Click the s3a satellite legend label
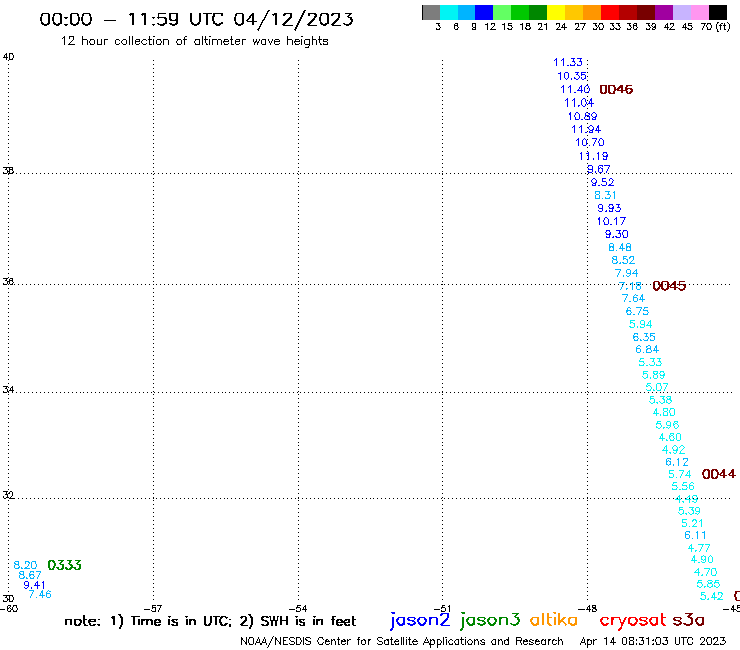 point(688,620)
